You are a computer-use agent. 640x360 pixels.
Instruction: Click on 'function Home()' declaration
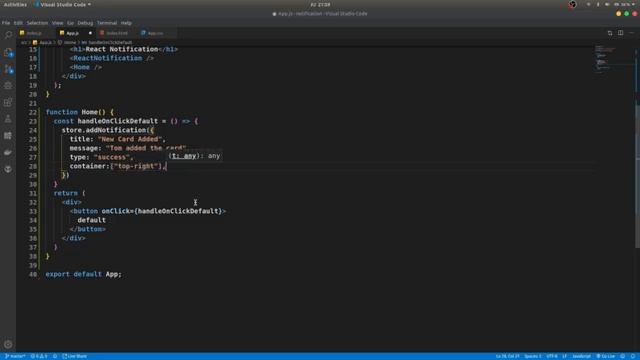coord(76,112)
